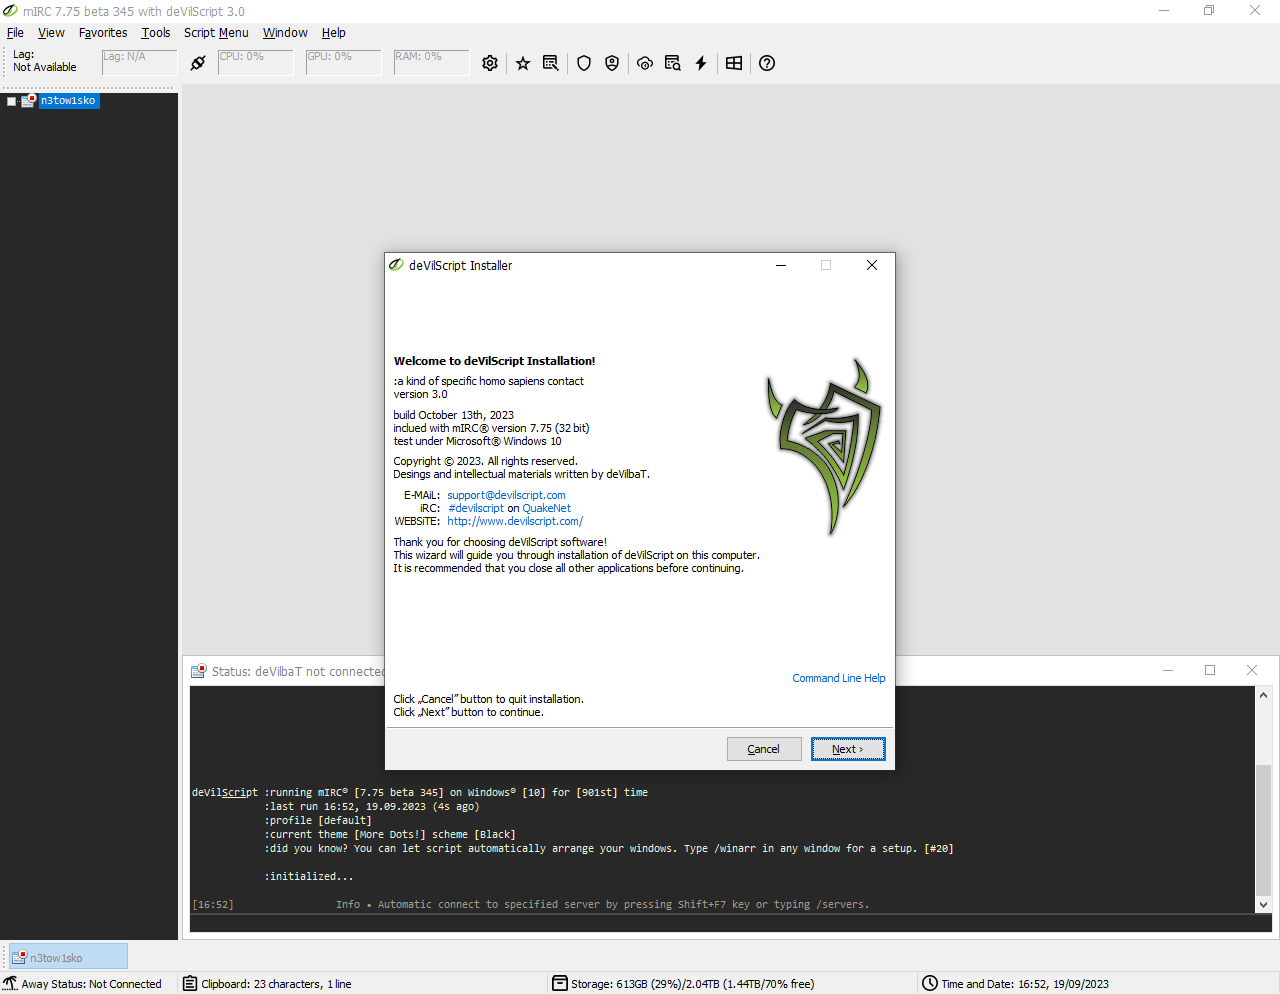Toggle the n3tow1sko tree node box
This screenshot has height=994, width=1280.
pos(12,101)
